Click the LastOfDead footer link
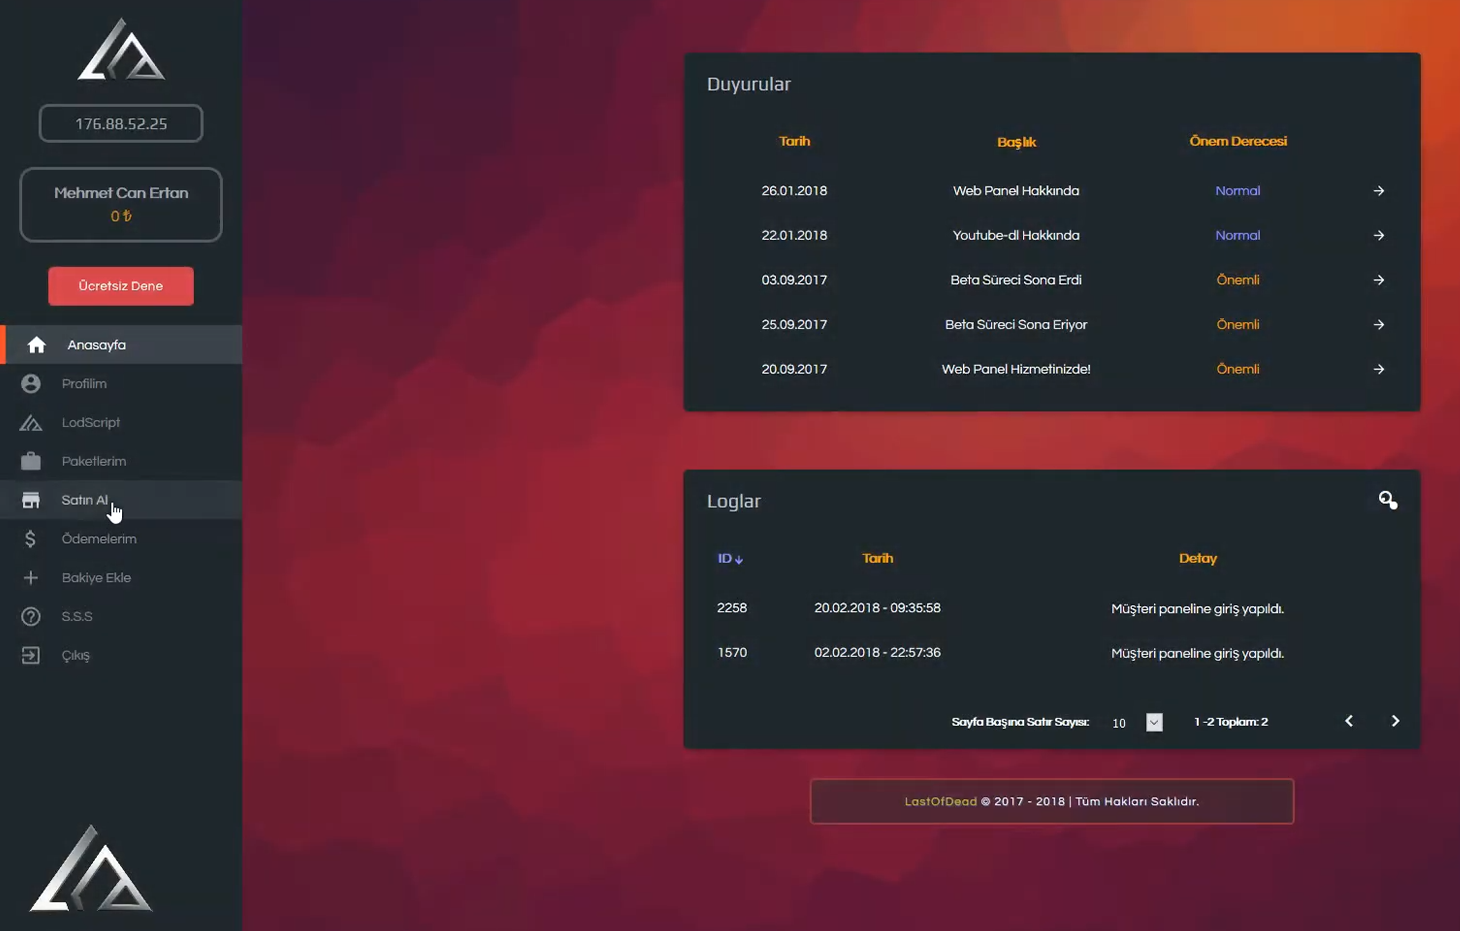The height and width of the screenshot is (931, 1460). [940, 802]
